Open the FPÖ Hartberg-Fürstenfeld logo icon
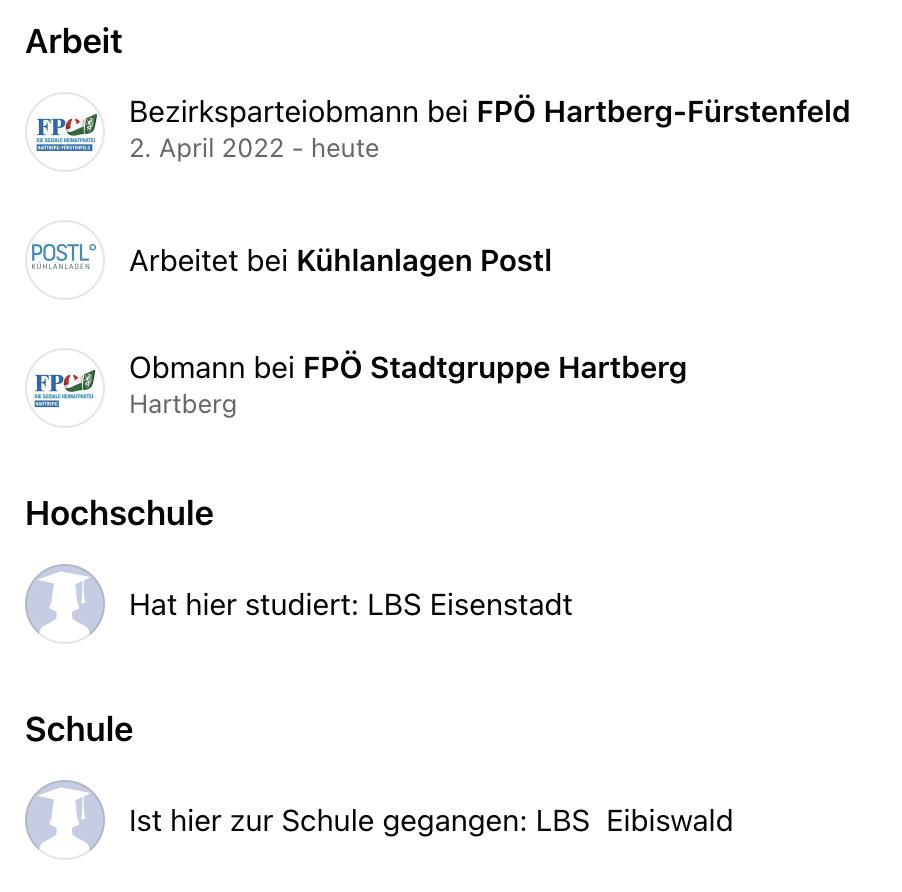902x892 pixels. tap(65, 132)
